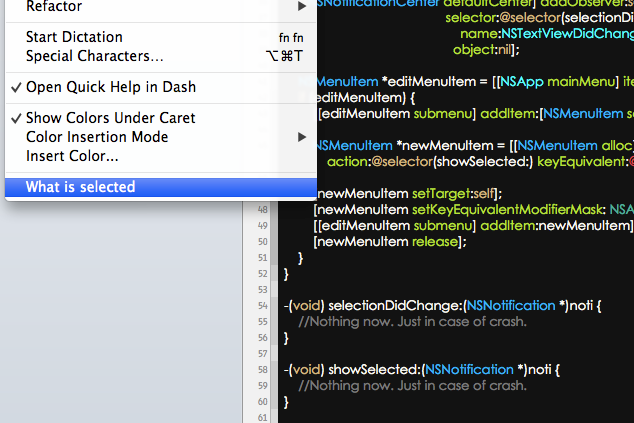634x423 pixels.
Task: Expand Color Insertion Mode submenu arrow
Action: tap(302, 137)
